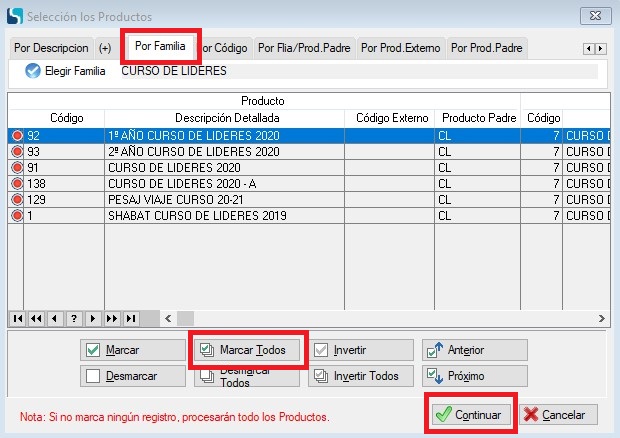
Task: Toggle red marker for product 92
Action: click(17, 136)
